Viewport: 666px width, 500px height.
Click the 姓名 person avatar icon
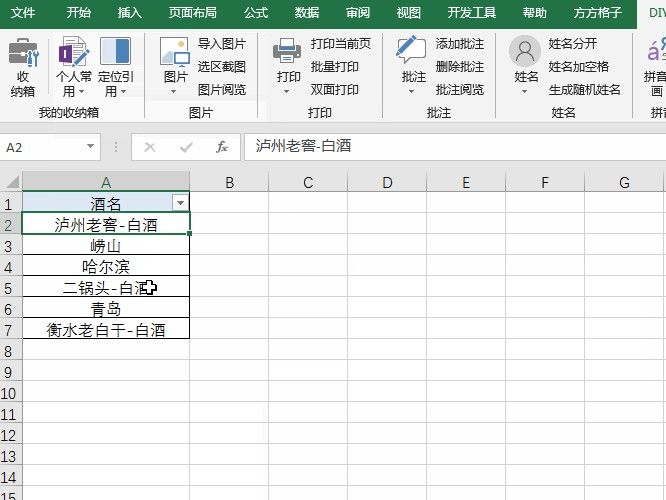pyautogui.click(x=525, y=51)
